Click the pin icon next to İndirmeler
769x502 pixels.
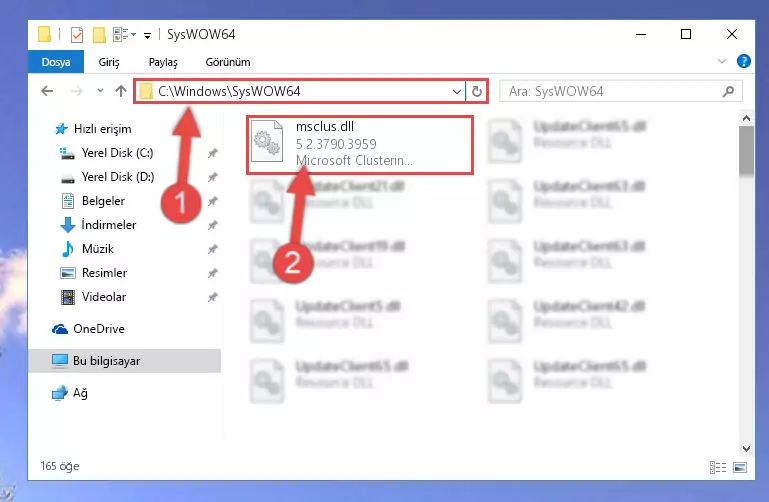(212, 225)
